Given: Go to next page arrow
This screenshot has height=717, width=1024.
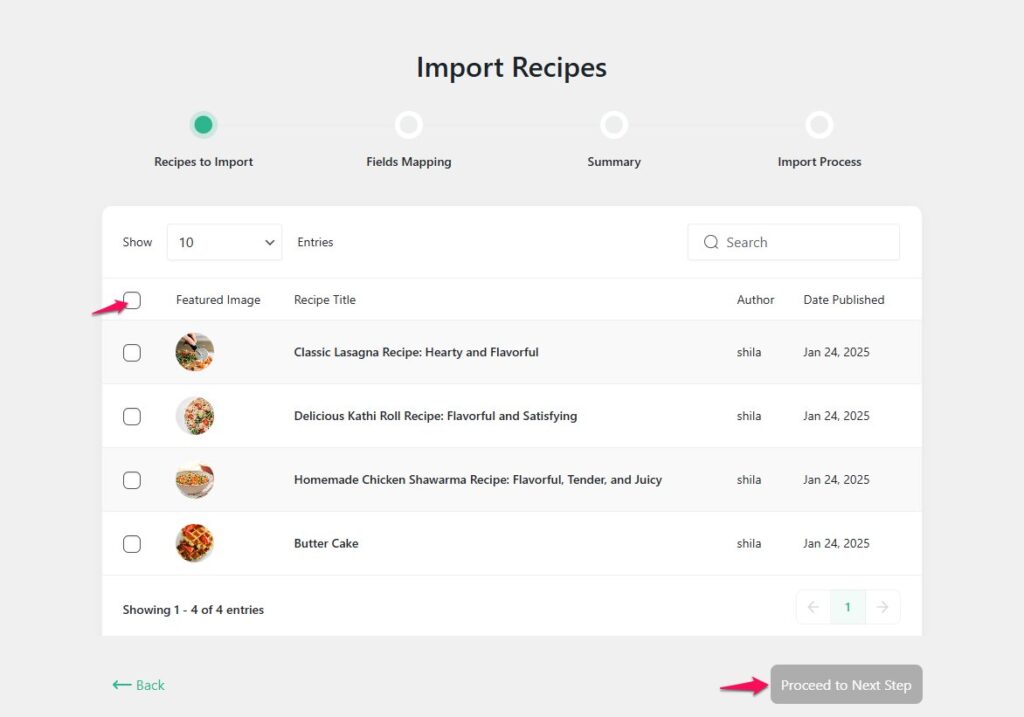Looking at the screenshot, I should point(883,607).
